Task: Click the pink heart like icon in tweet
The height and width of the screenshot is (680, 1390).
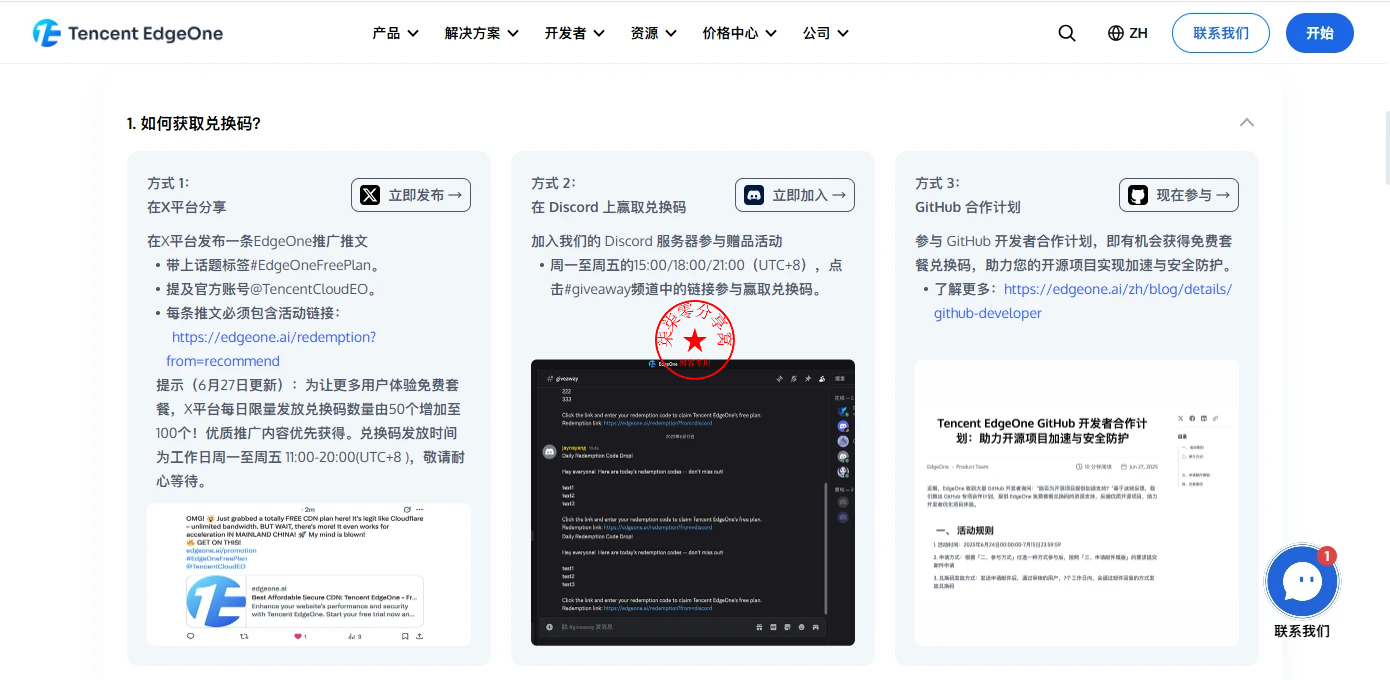Action: [298, 636]
